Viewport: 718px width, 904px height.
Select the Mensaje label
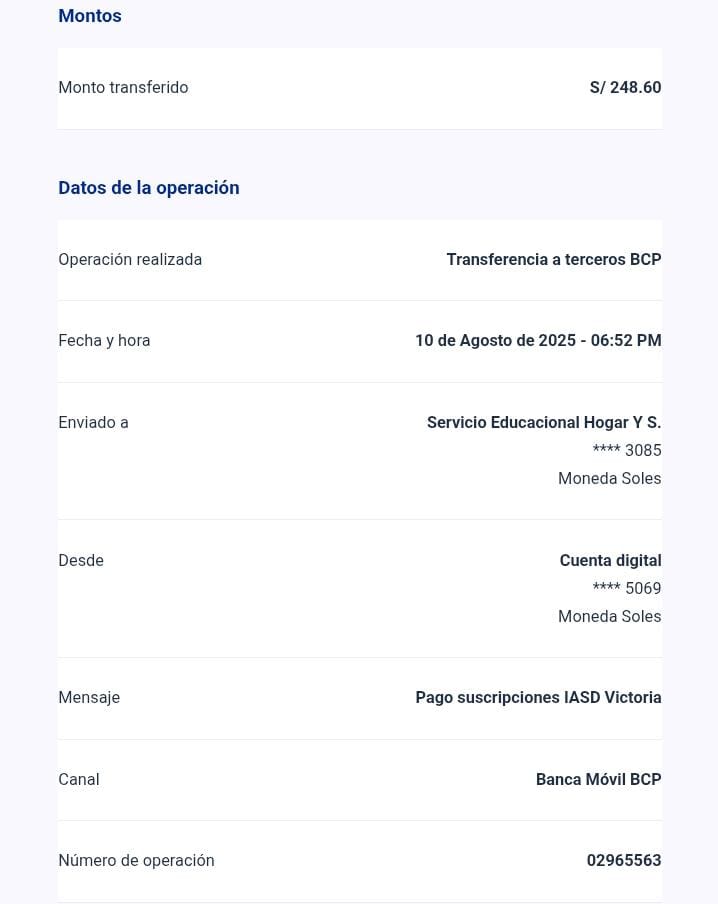[x=89, y=698]
